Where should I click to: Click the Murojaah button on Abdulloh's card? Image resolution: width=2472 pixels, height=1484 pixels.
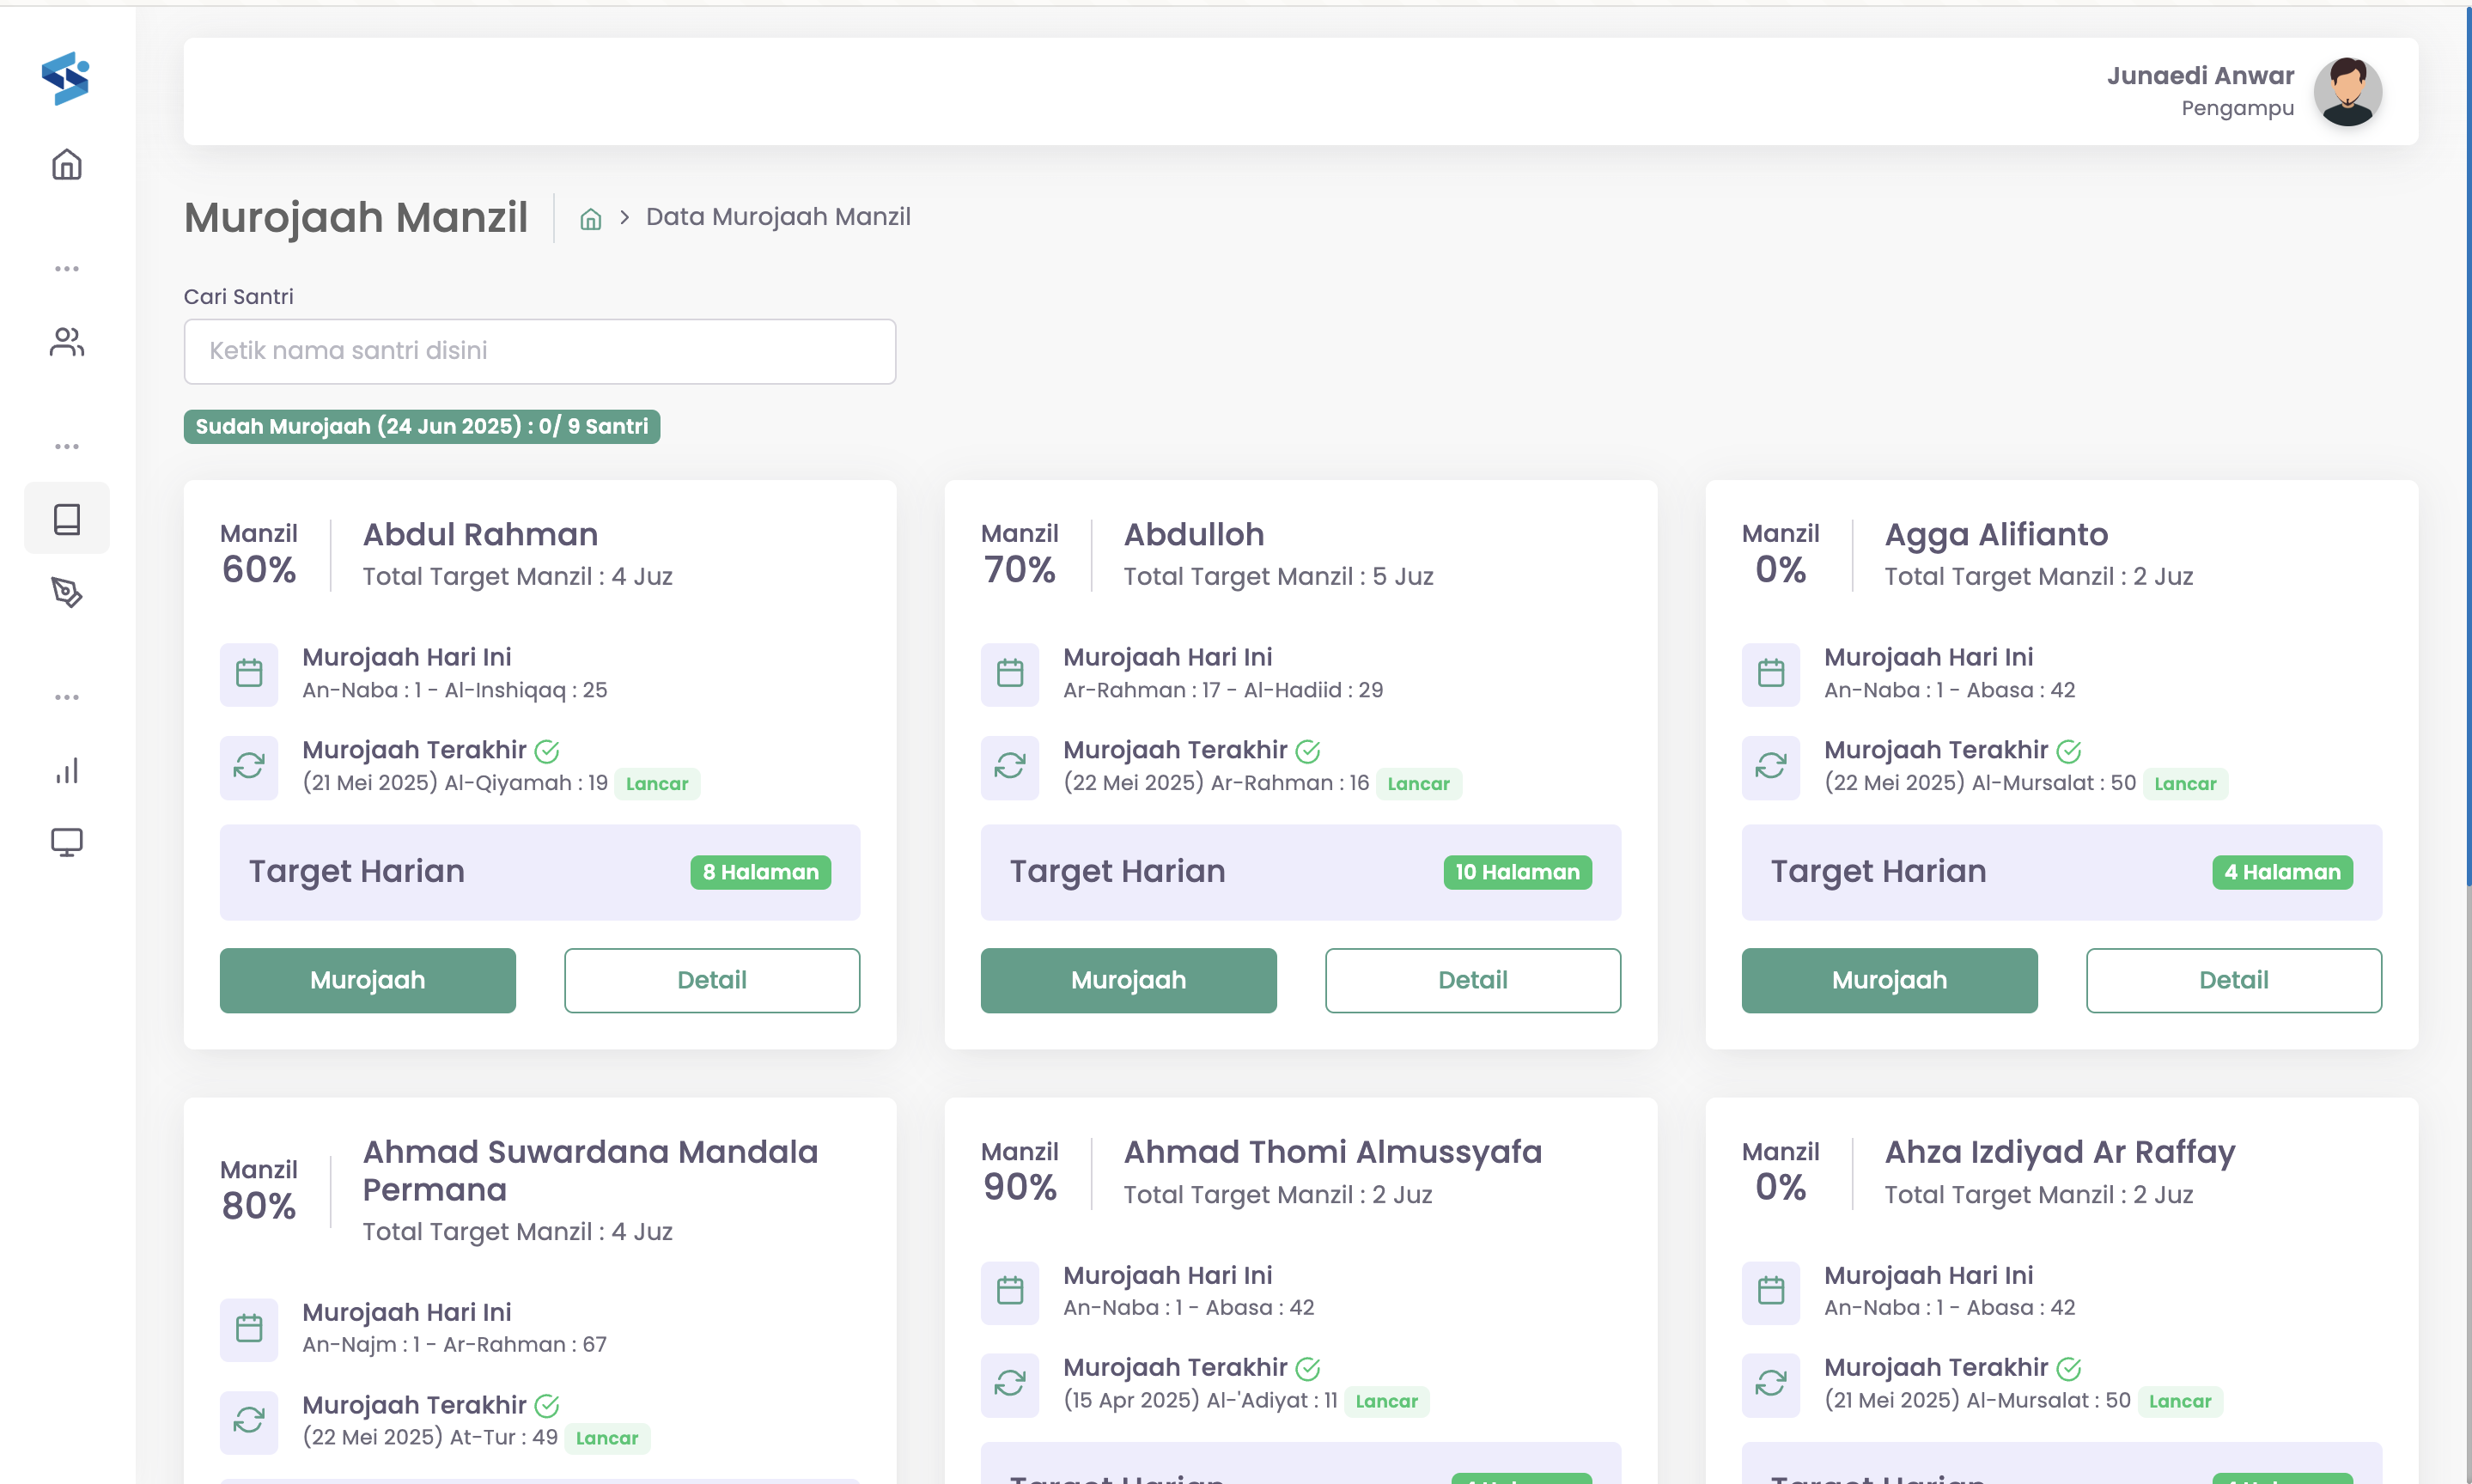click(1128, 980)
